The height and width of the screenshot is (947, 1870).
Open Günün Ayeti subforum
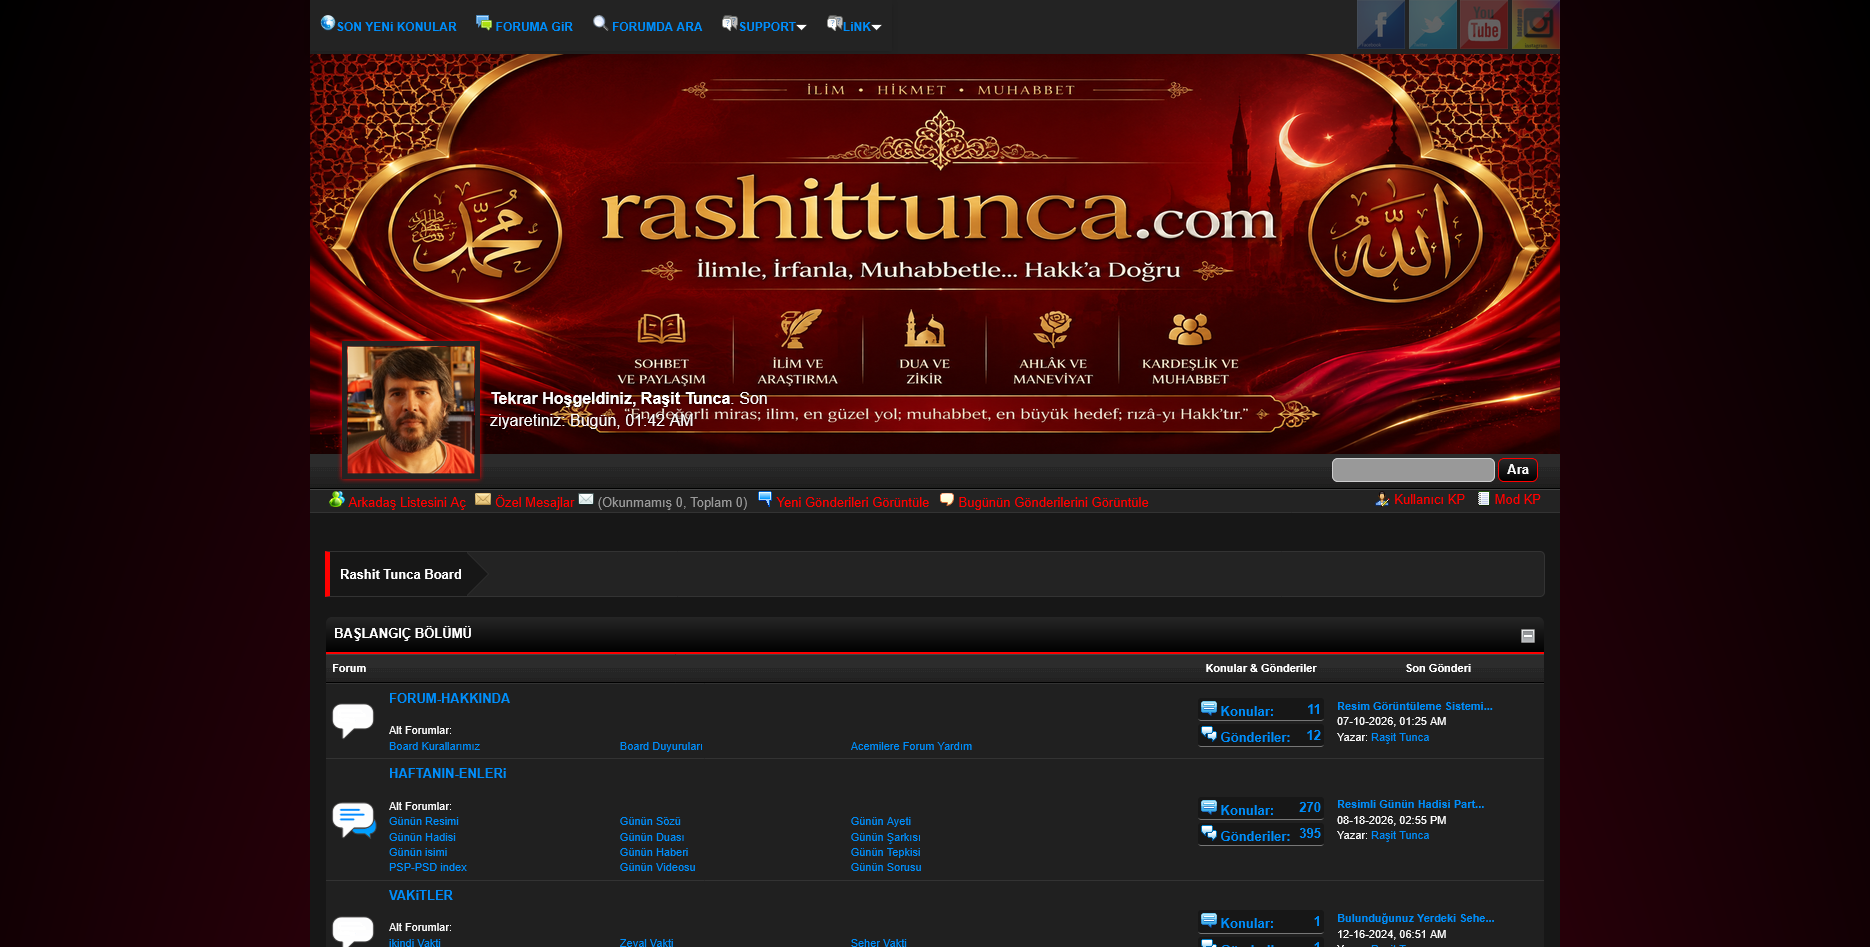click(881, 822)
